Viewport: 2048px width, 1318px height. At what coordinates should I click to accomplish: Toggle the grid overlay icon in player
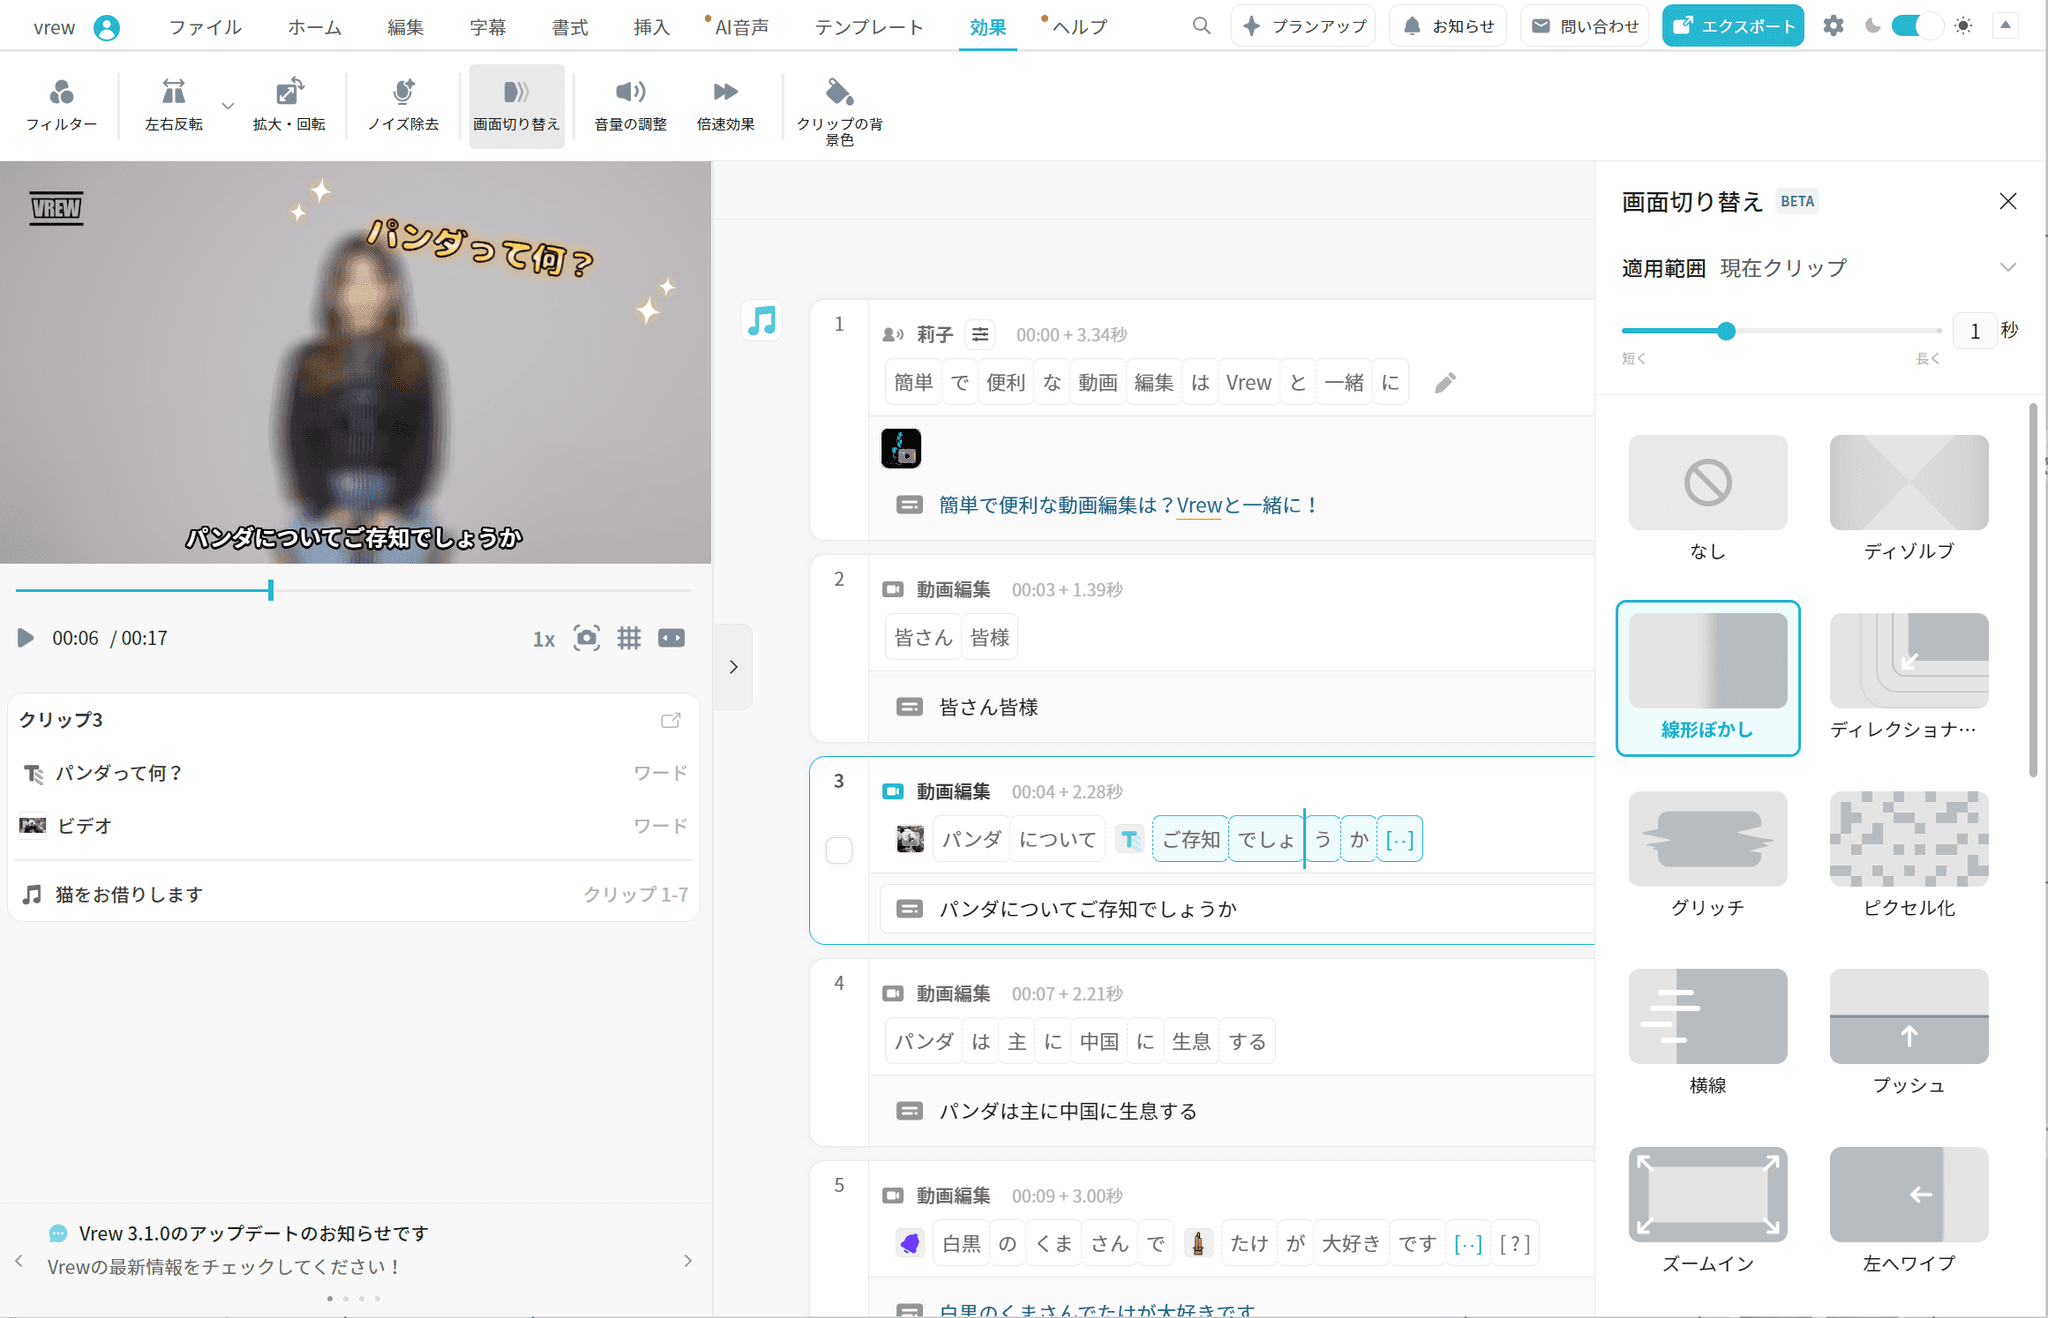point(629,638)
